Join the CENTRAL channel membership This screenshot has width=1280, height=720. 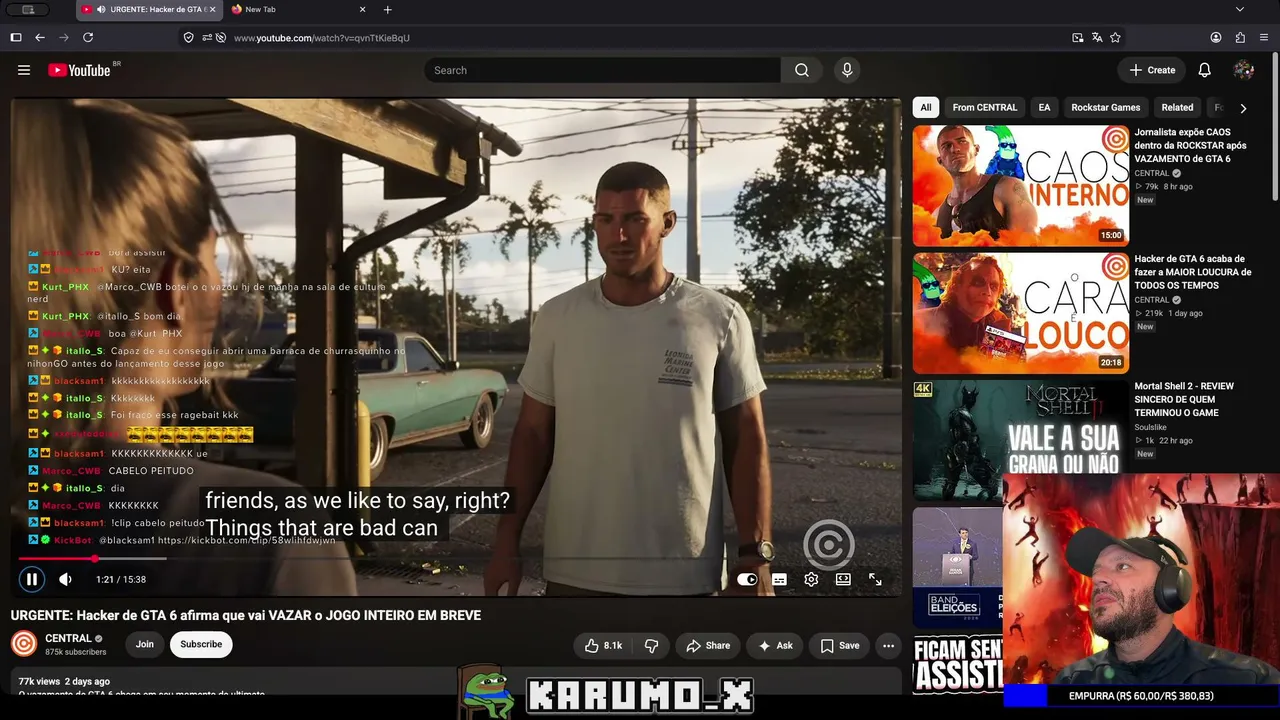(145, 645)
